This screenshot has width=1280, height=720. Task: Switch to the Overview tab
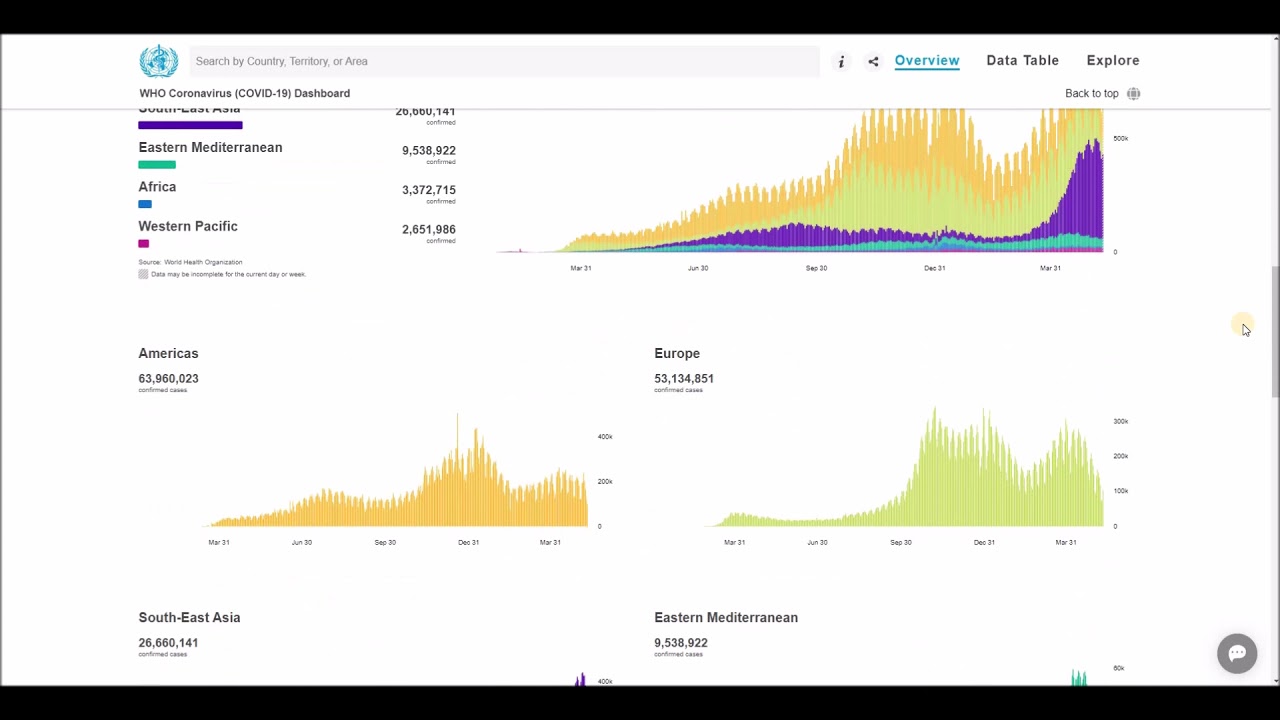click(x=927, y=61)
